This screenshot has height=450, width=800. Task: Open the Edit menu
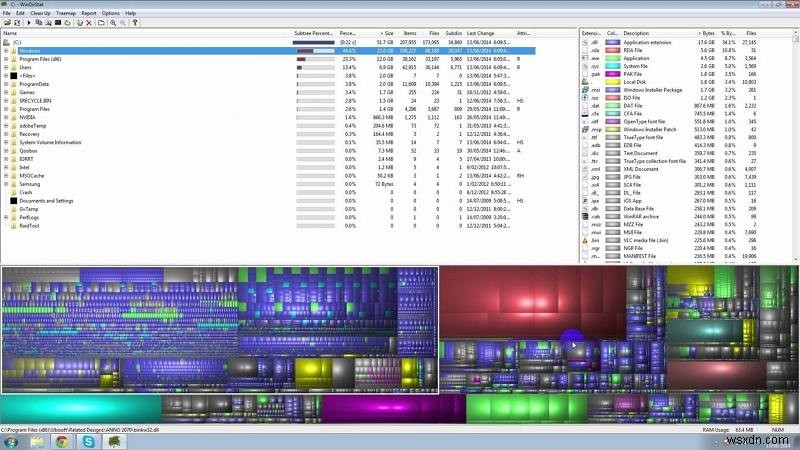pos(20,13)
